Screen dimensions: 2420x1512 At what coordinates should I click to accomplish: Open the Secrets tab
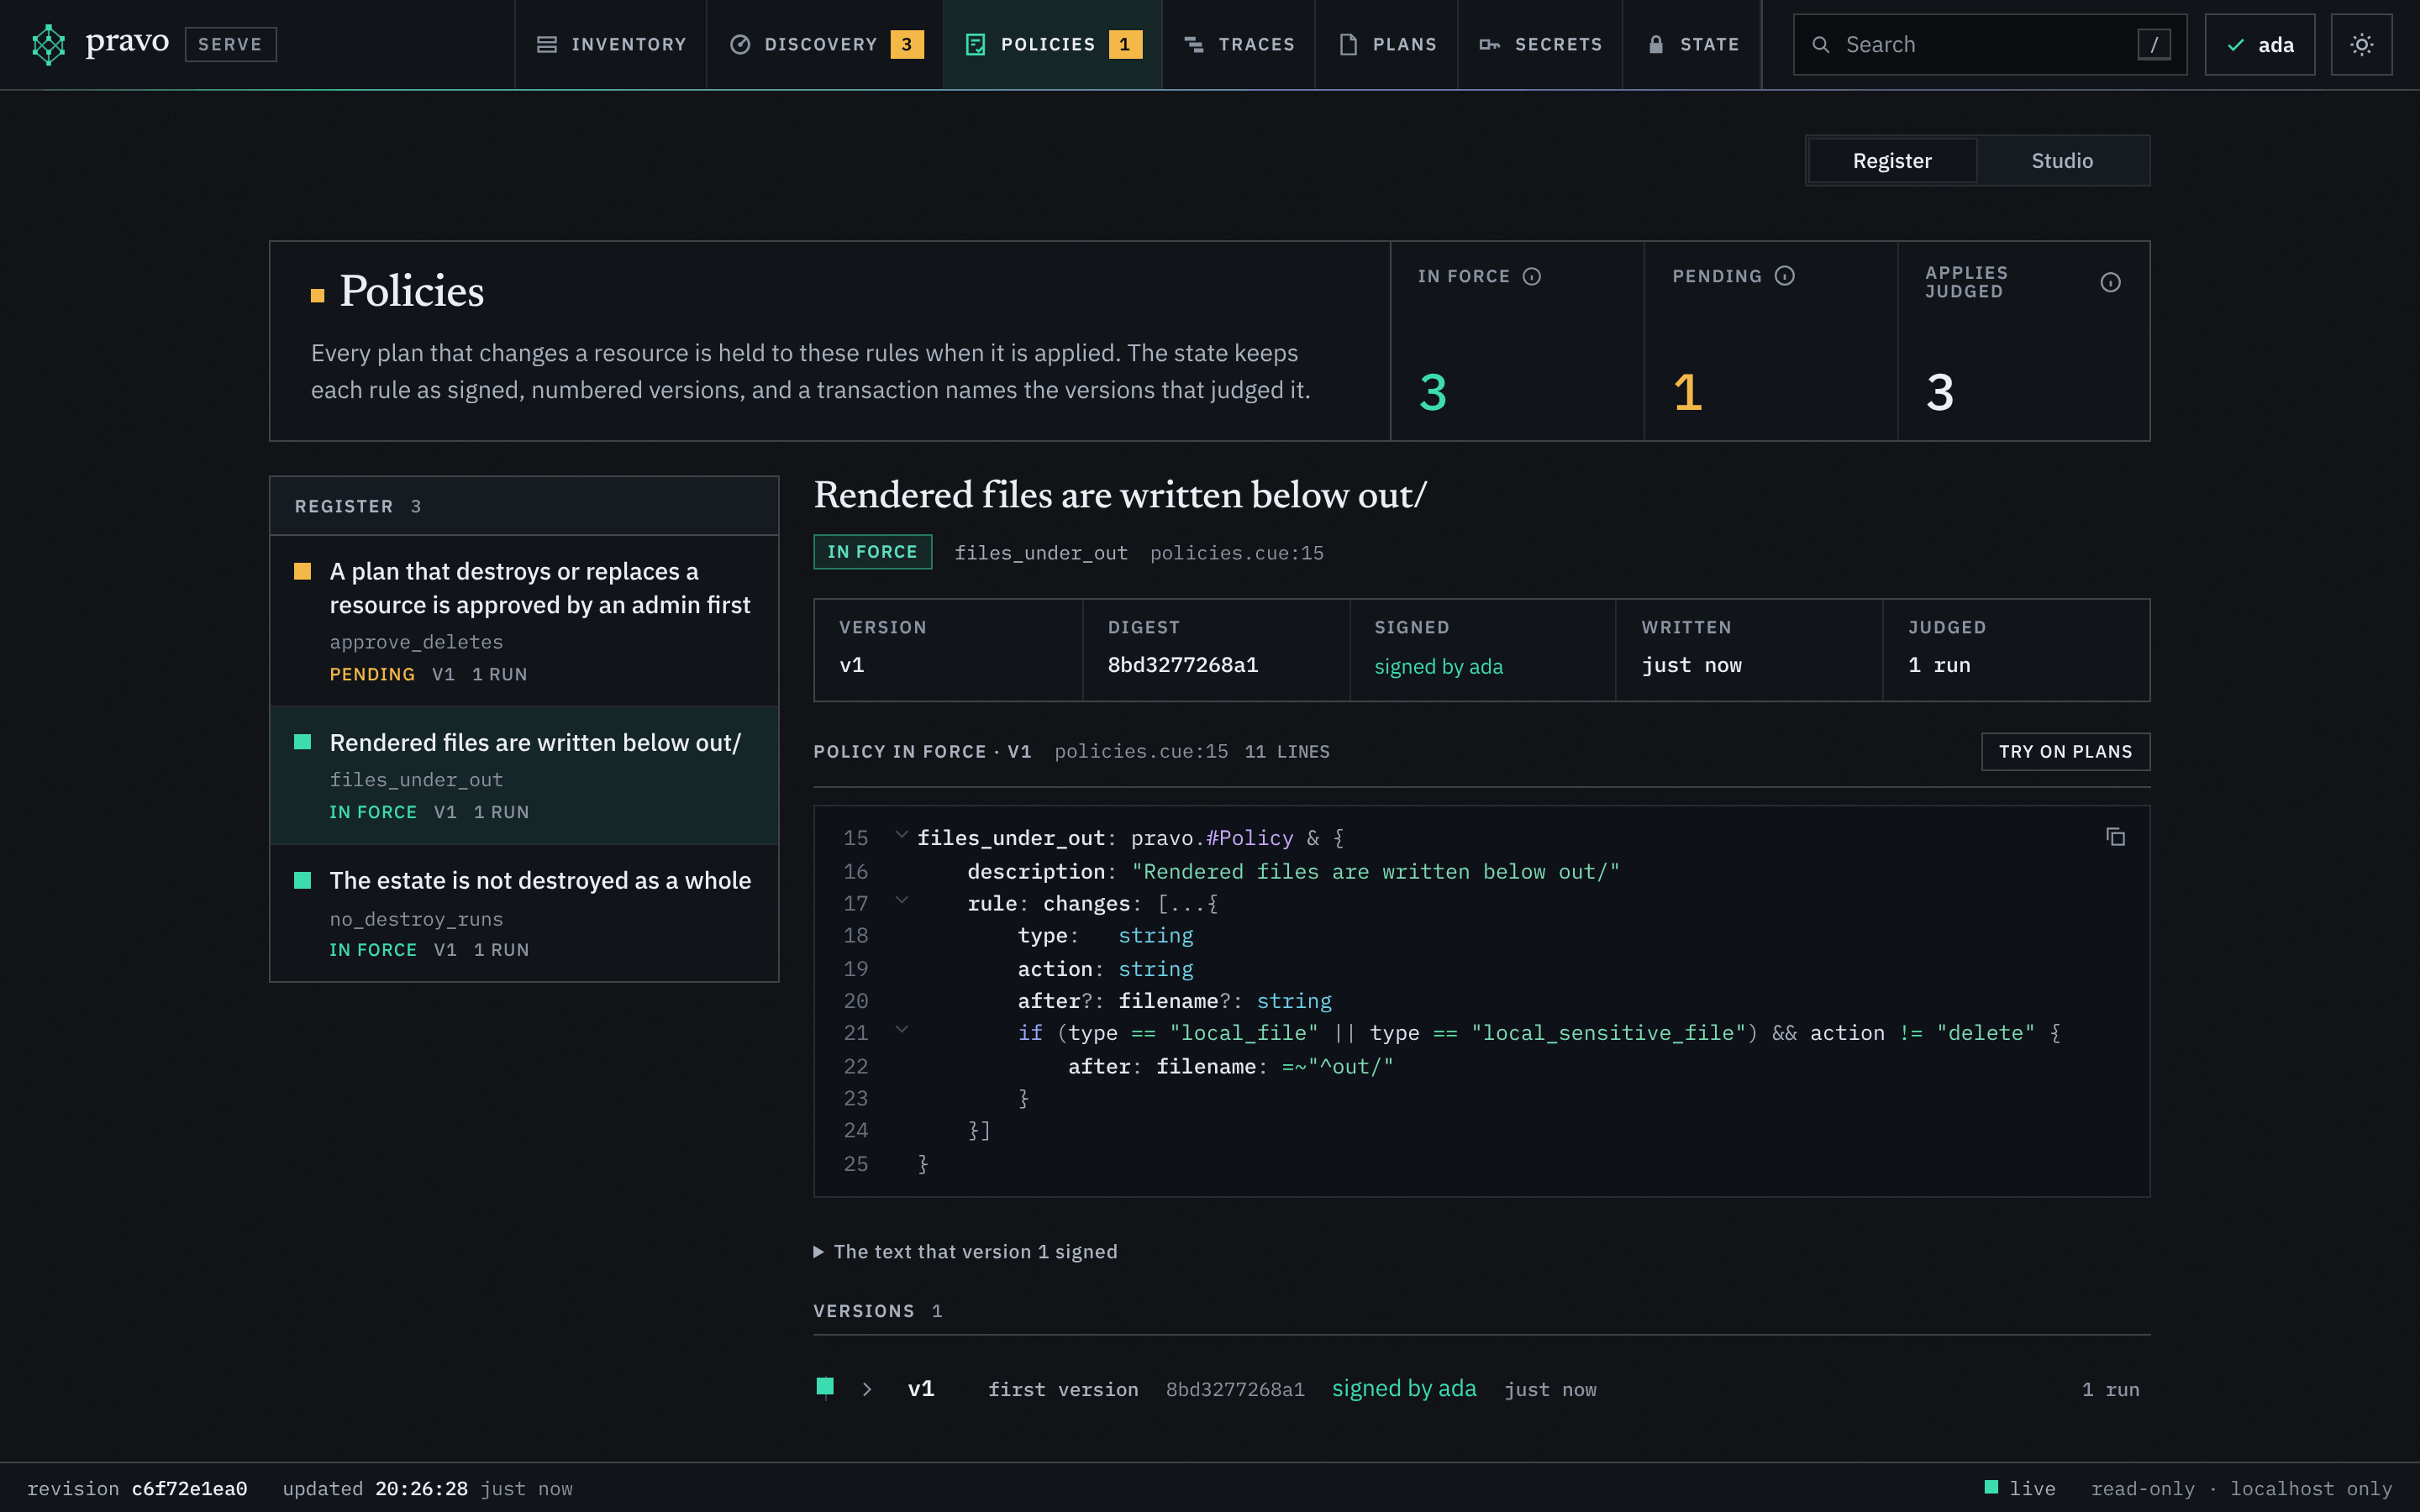[x=1540, y=45]
